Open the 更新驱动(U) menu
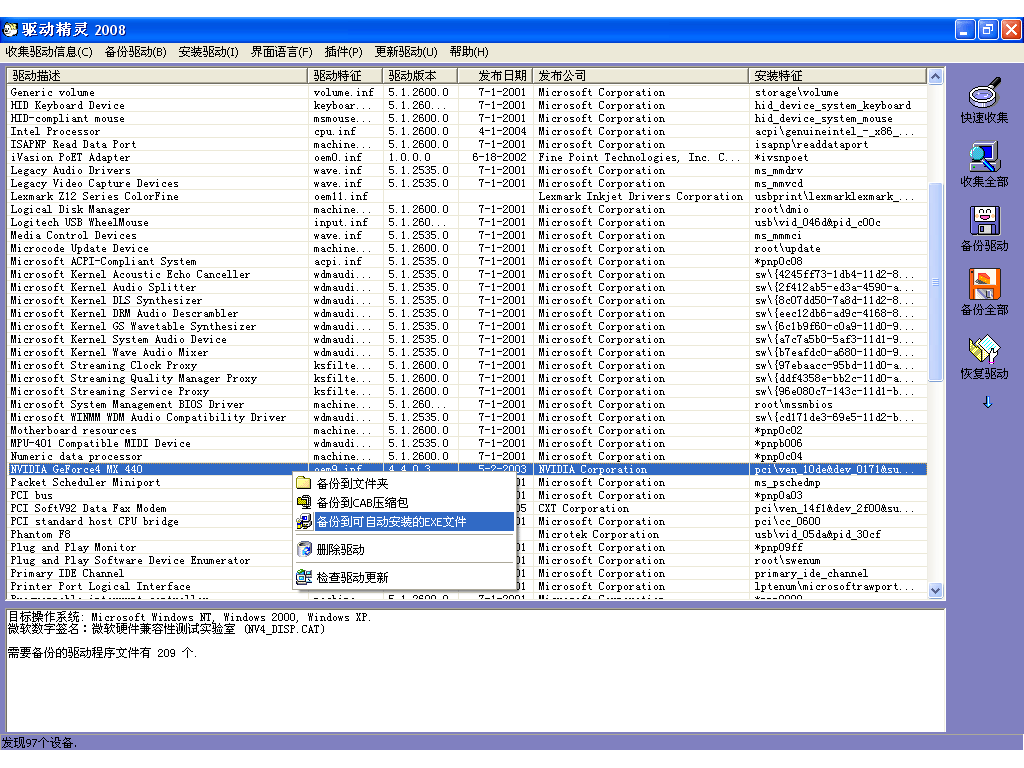 pos(406,52)
